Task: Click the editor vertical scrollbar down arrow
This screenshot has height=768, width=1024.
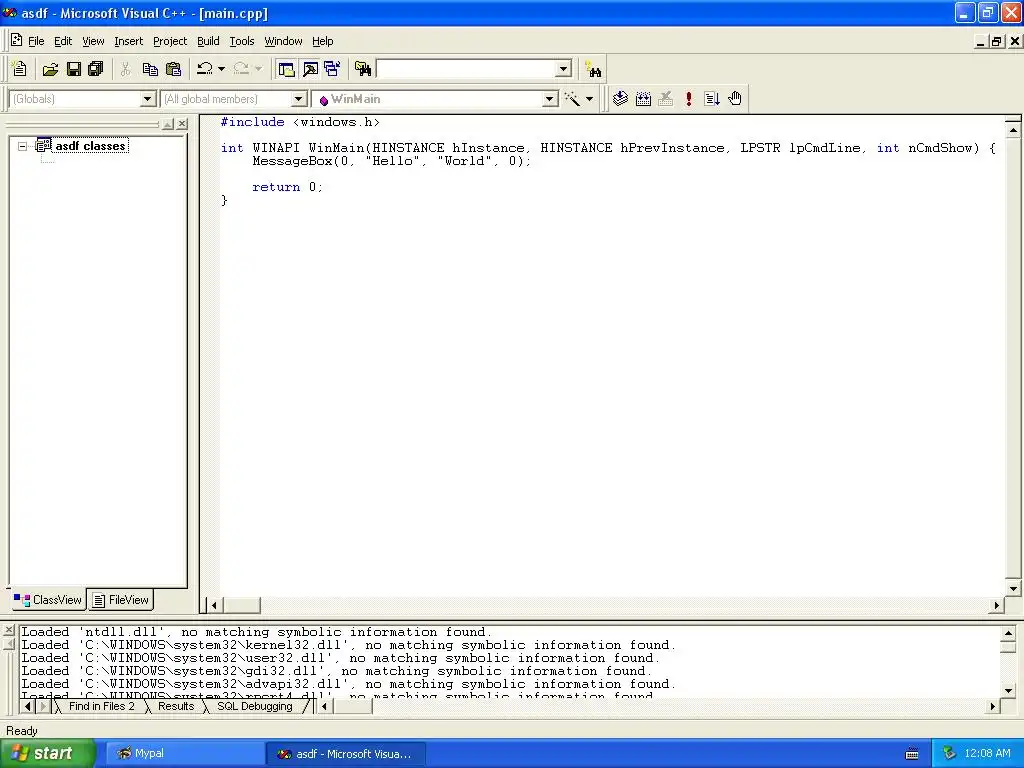Action: pos(1013,588)
